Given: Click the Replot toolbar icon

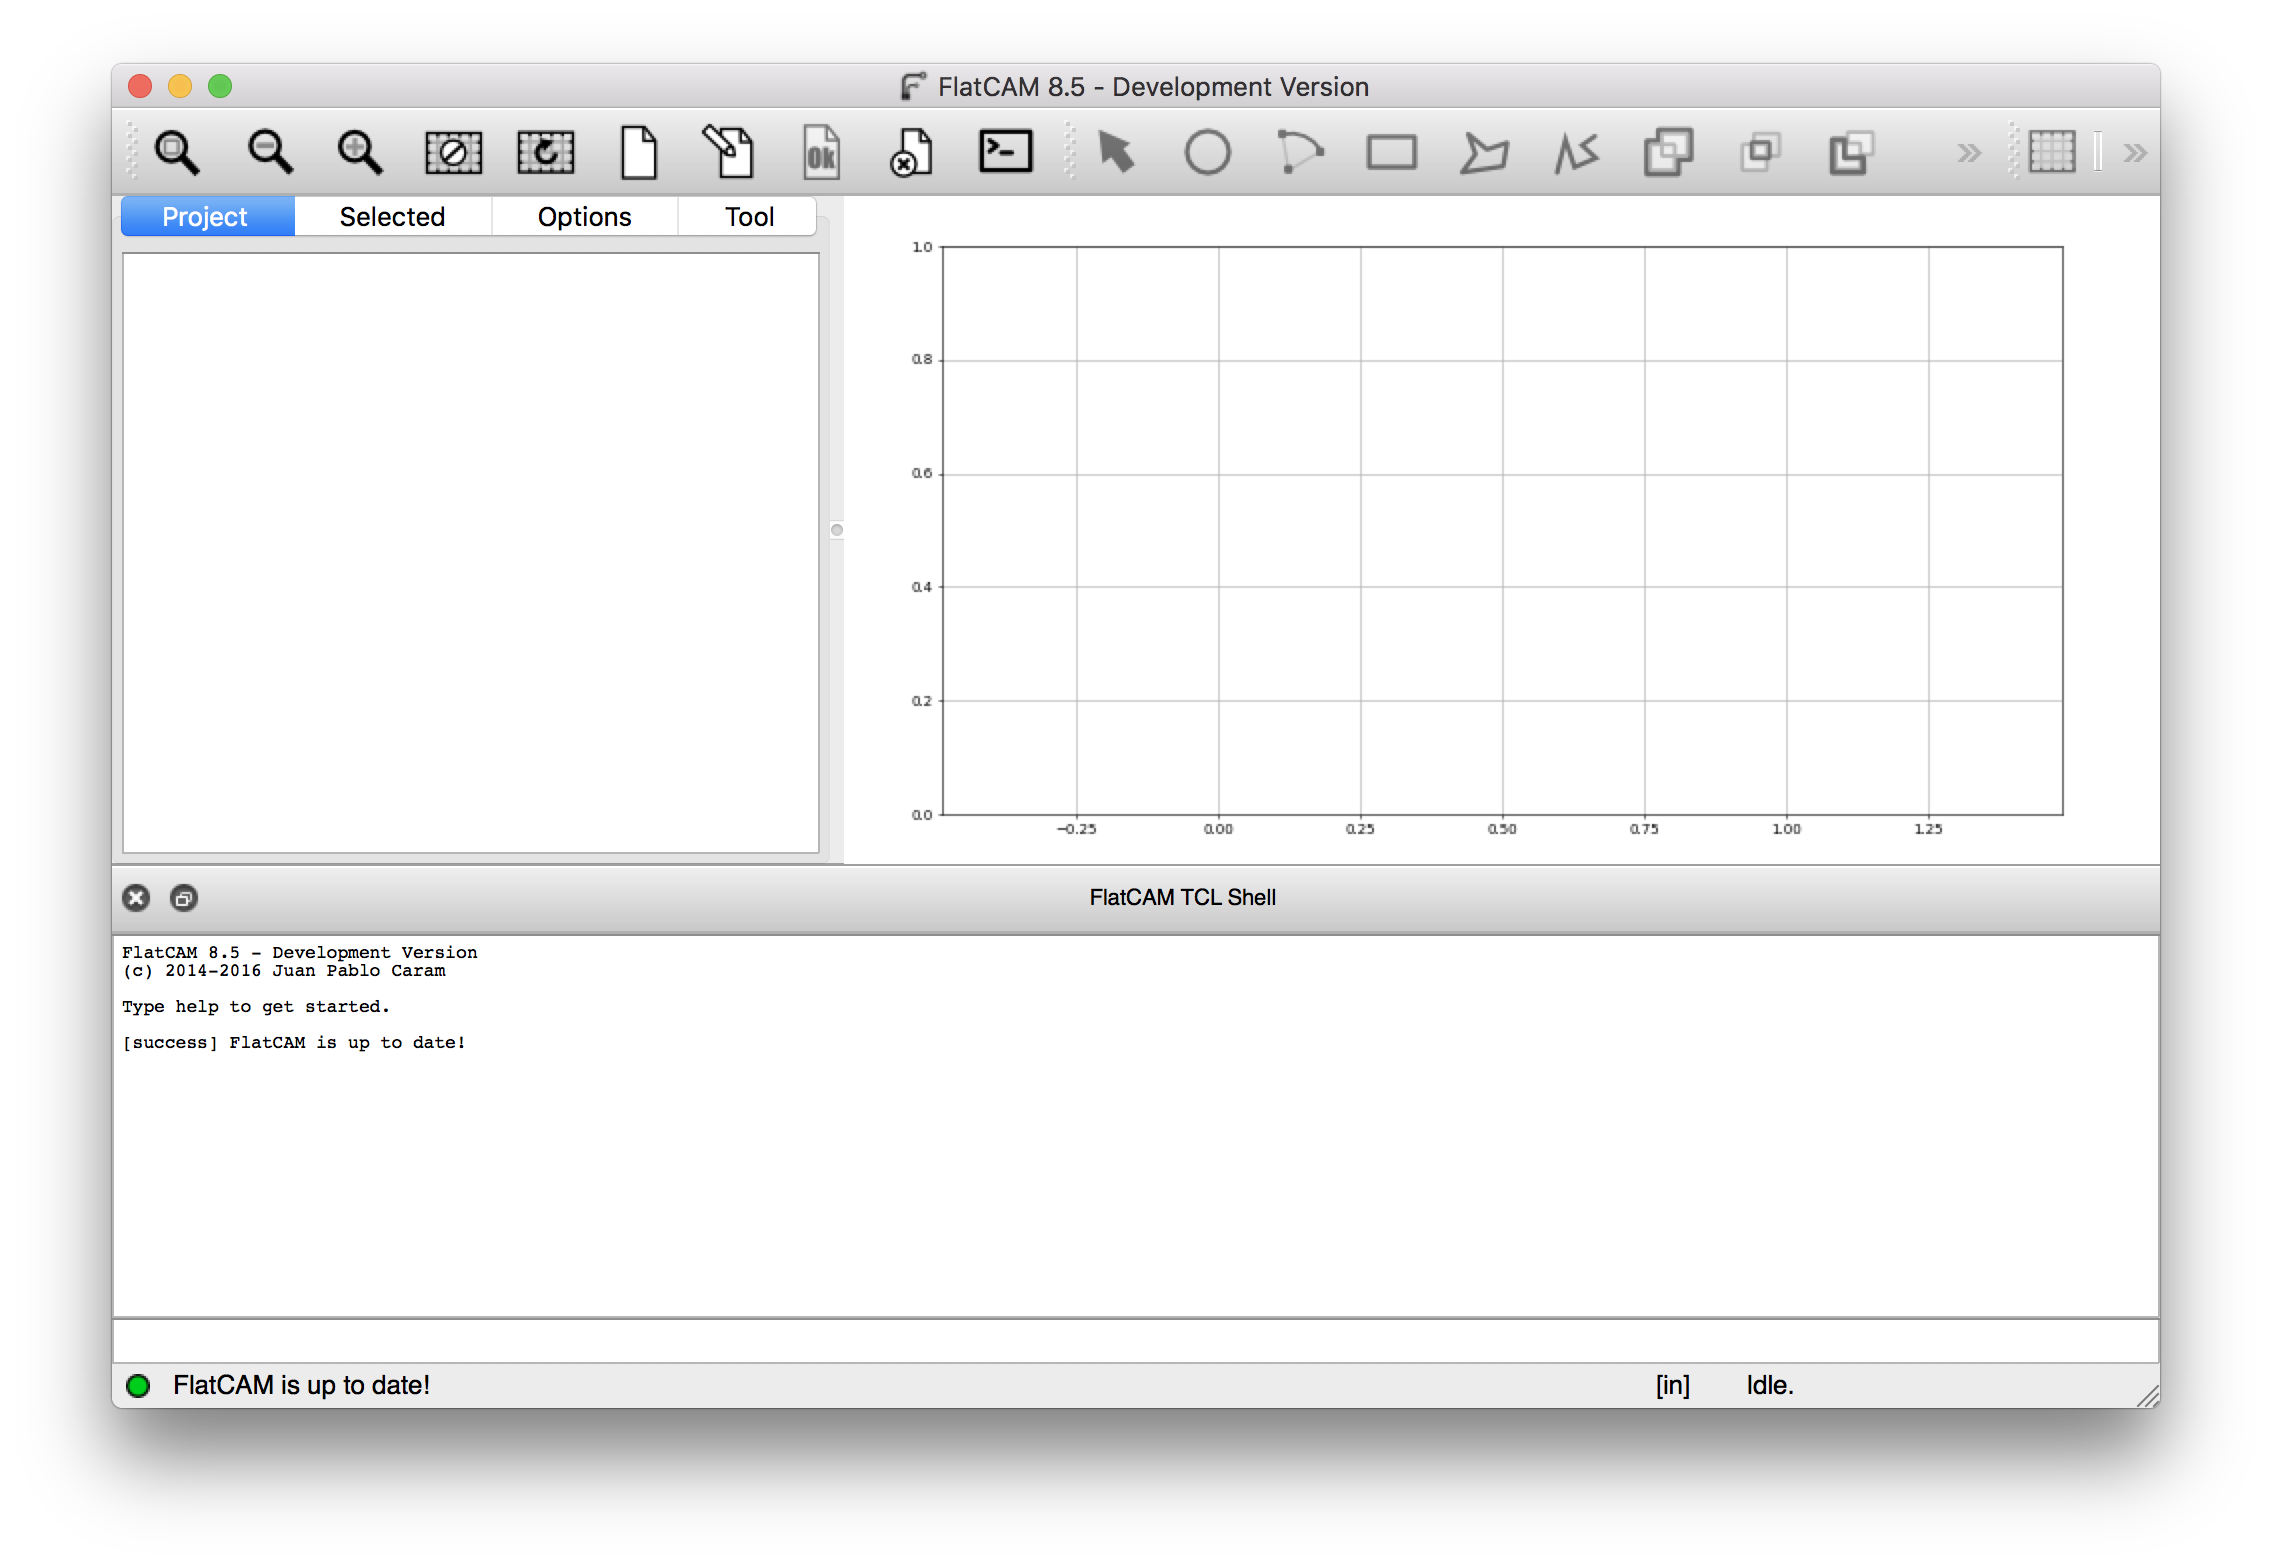Looking at the screenshot, I should [545, 153].
